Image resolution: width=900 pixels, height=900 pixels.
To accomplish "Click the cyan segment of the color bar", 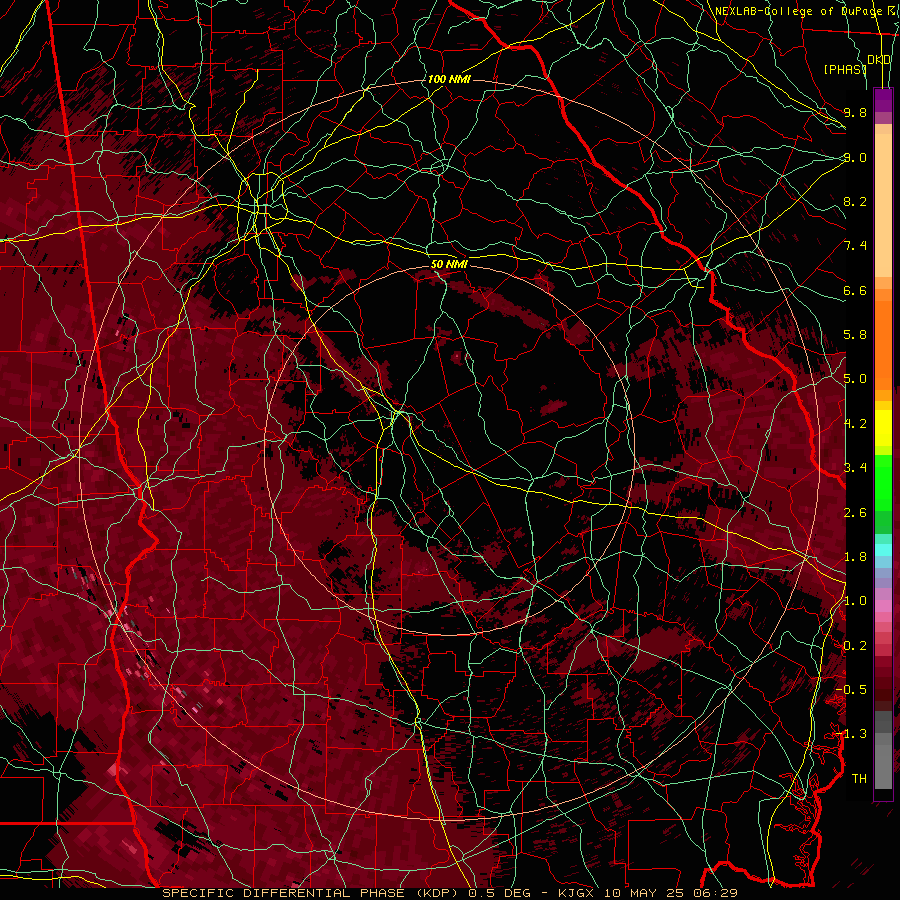I will 883,550.
